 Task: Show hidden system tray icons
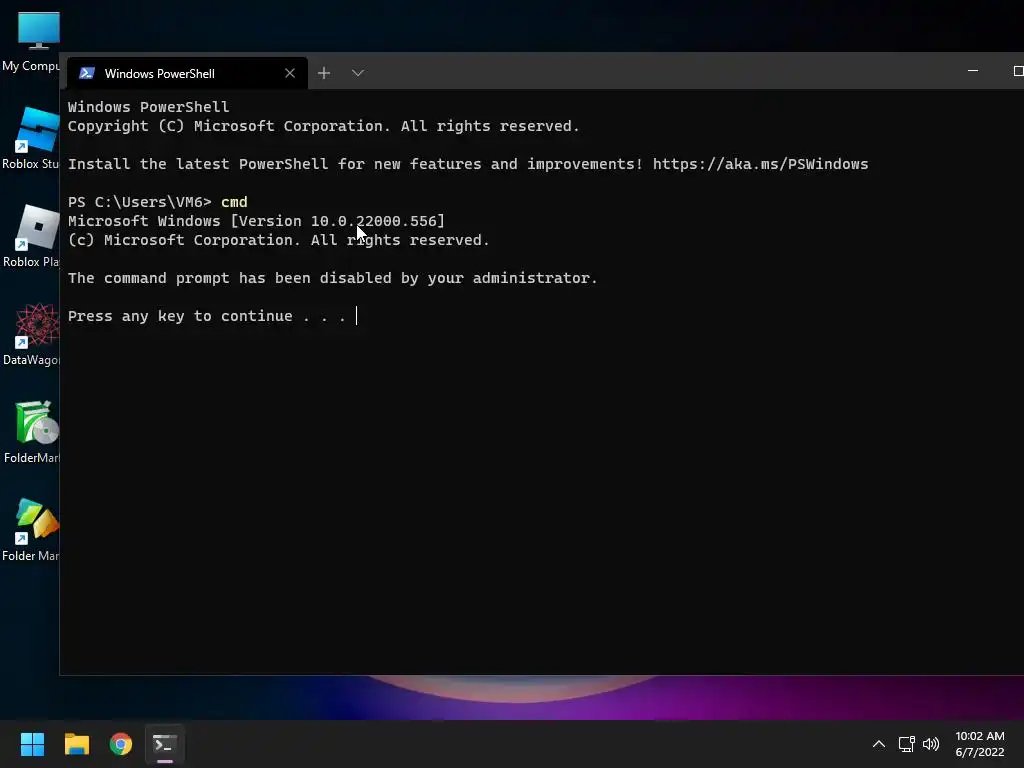(879, 744)
